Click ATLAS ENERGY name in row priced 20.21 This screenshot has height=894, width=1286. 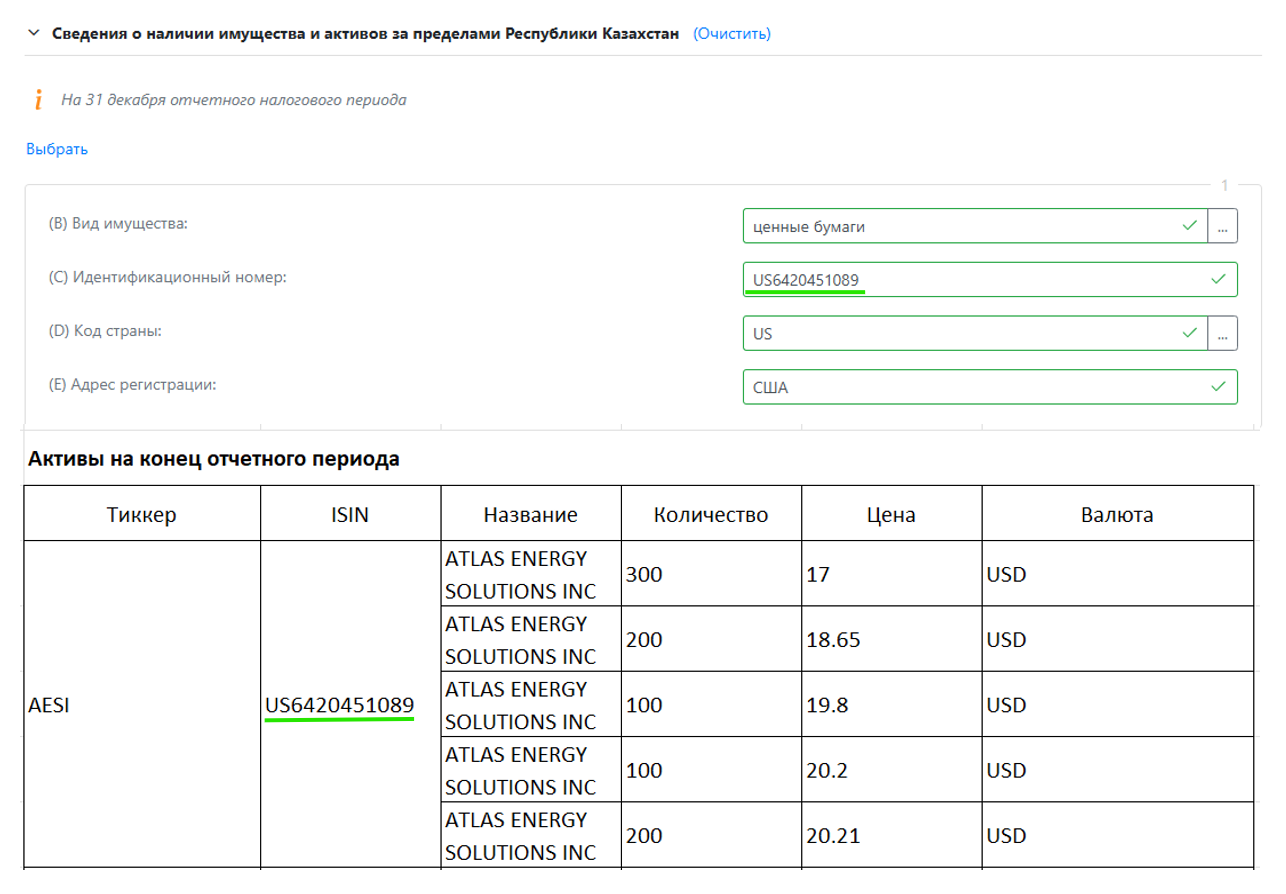click(531, 834)
